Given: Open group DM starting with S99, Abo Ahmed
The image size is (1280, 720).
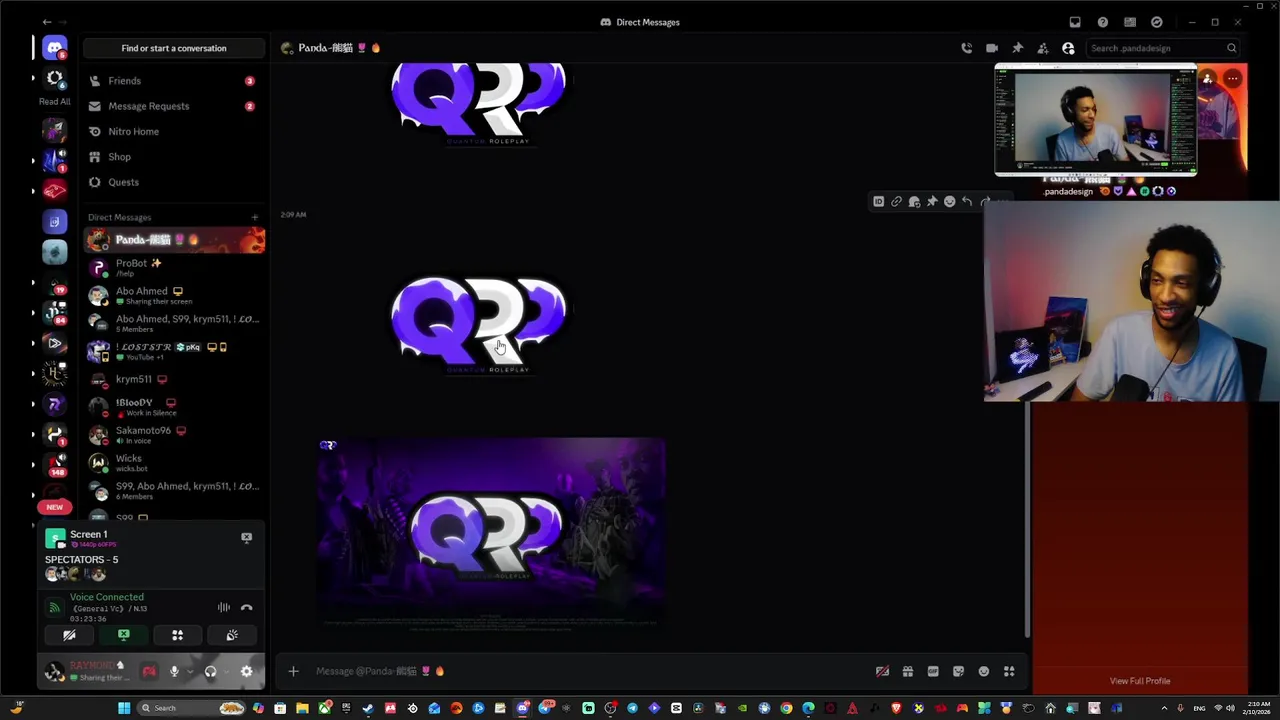Looking at the screenshot, I should [174, 490].
